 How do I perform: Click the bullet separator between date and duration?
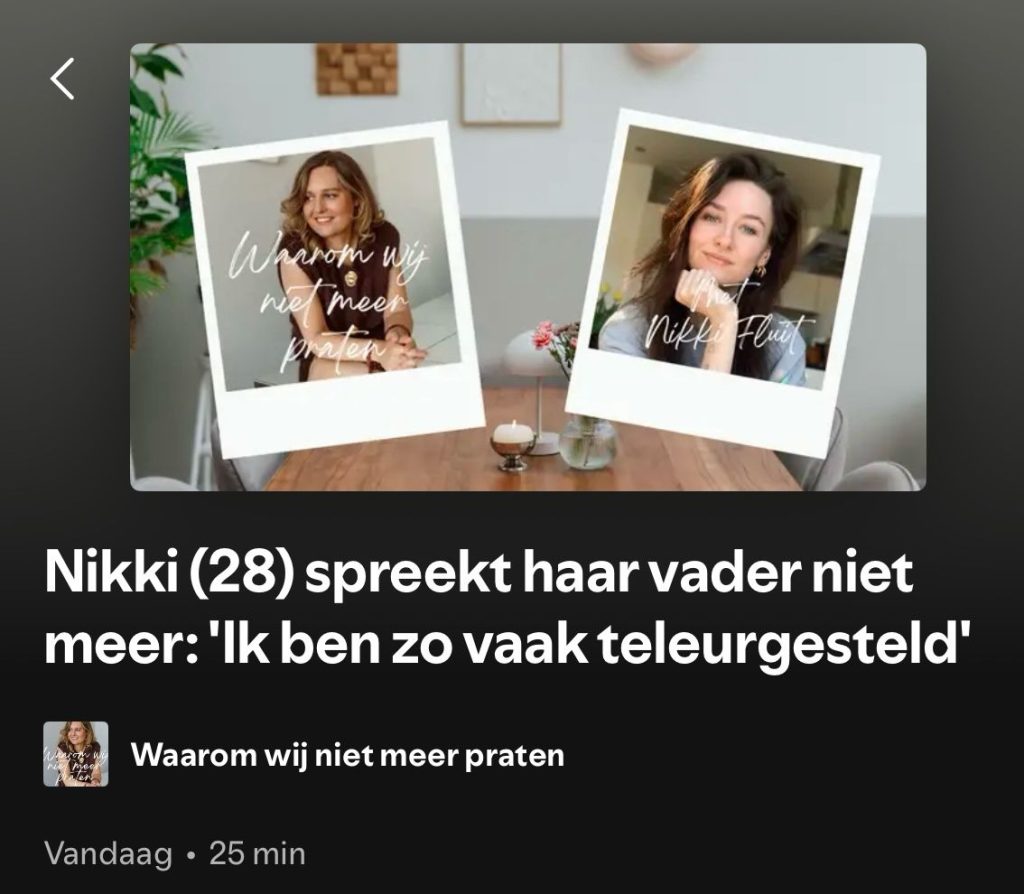pyautogui.click(x=191, y=855)
